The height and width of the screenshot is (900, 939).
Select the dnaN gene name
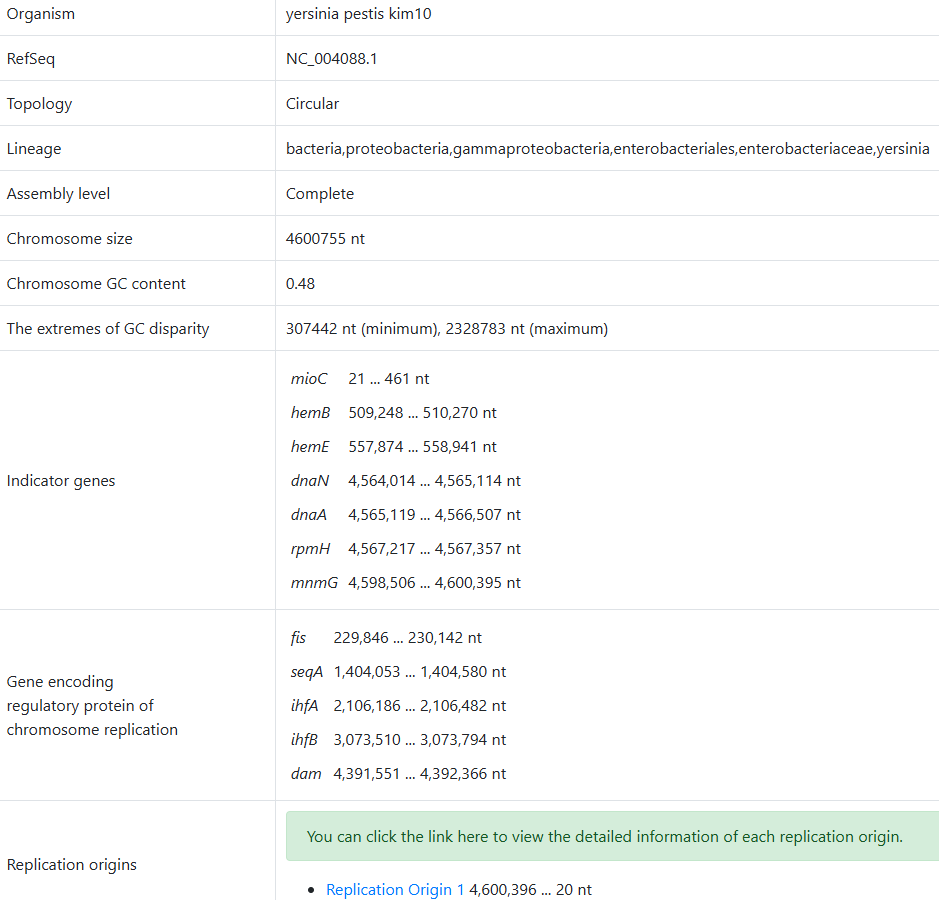(310, 481)
